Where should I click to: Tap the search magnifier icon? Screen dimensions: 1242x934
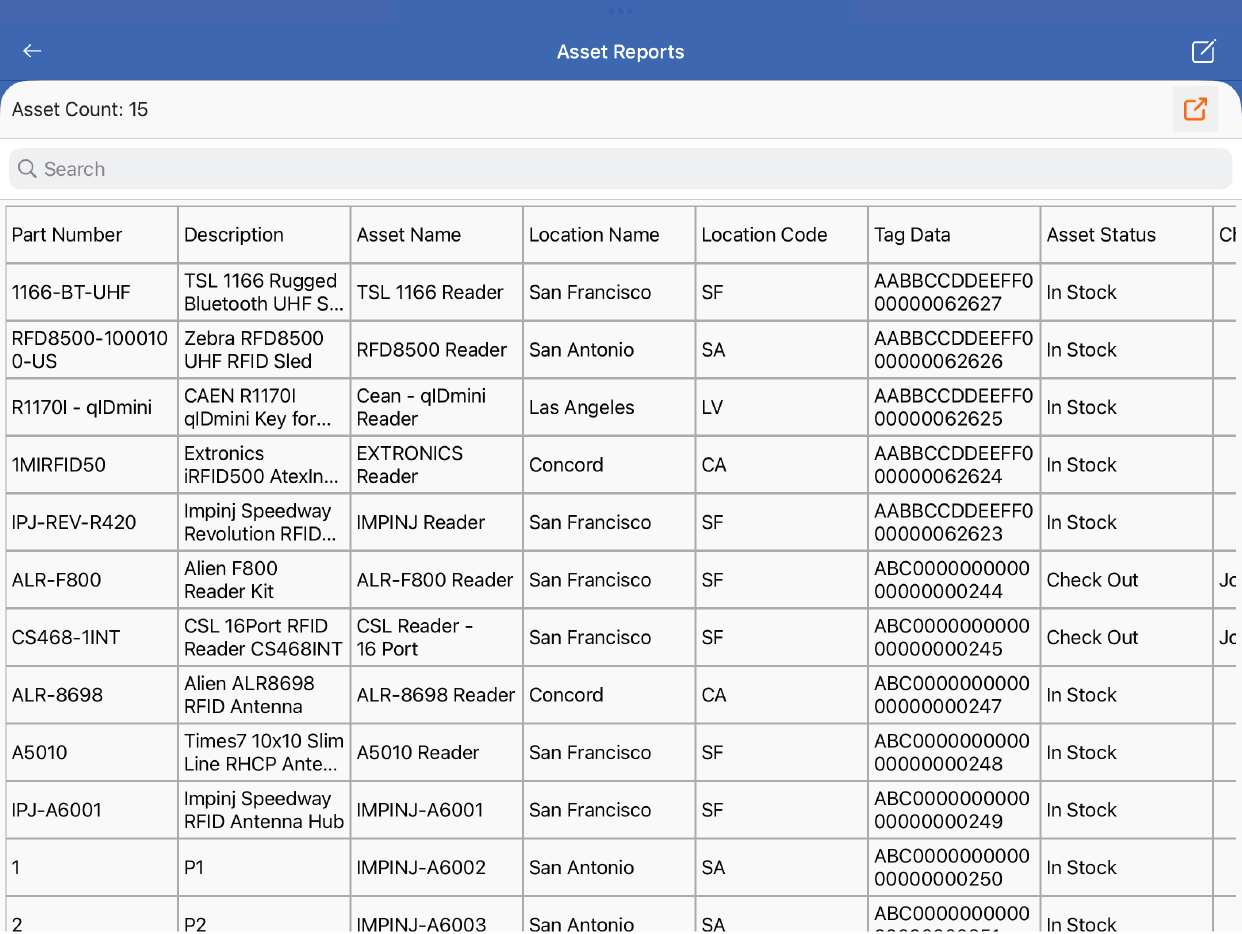click(27, 169)
